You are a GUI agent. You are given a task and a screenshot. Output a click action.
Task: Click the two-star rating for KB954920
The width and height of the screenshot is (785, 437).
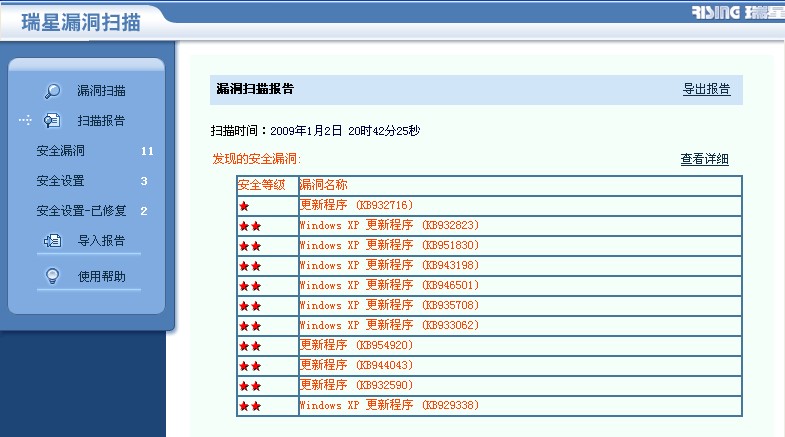(250, 346)
